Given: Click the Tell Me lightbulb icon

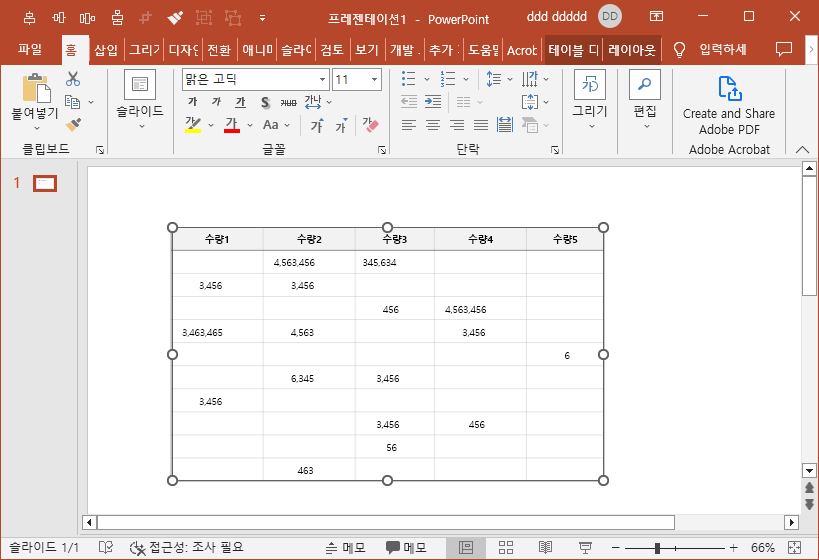Looking at the screenshot, I should click(679, 50).
